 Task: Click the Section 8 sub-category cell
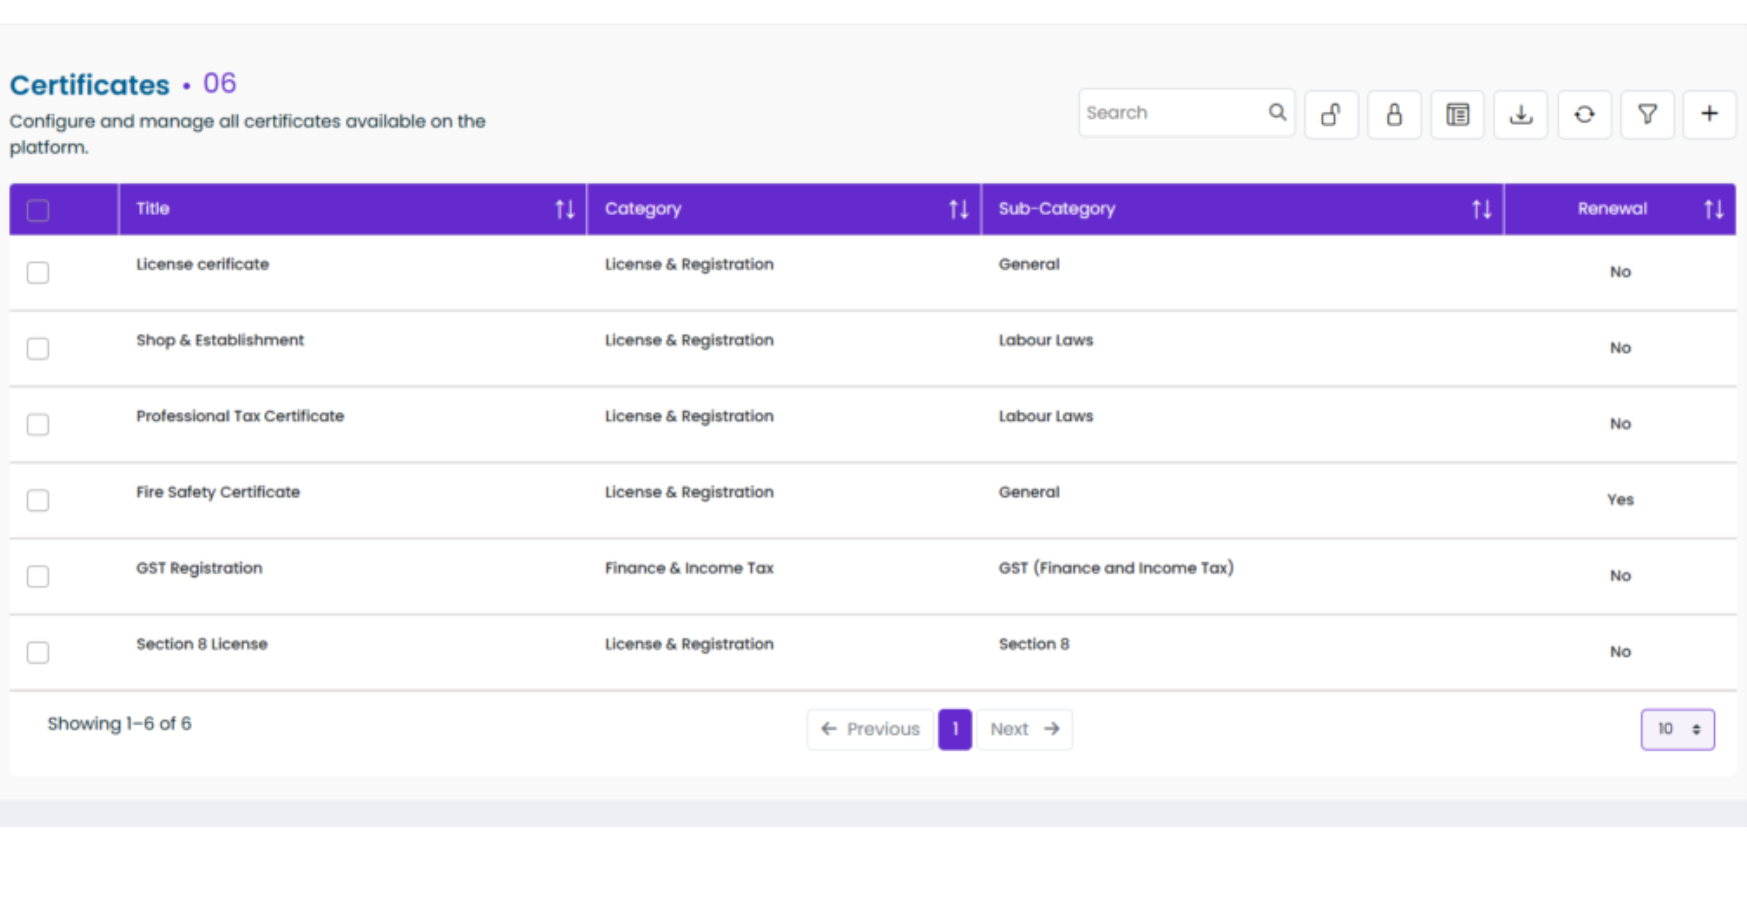click(1034, 644)
